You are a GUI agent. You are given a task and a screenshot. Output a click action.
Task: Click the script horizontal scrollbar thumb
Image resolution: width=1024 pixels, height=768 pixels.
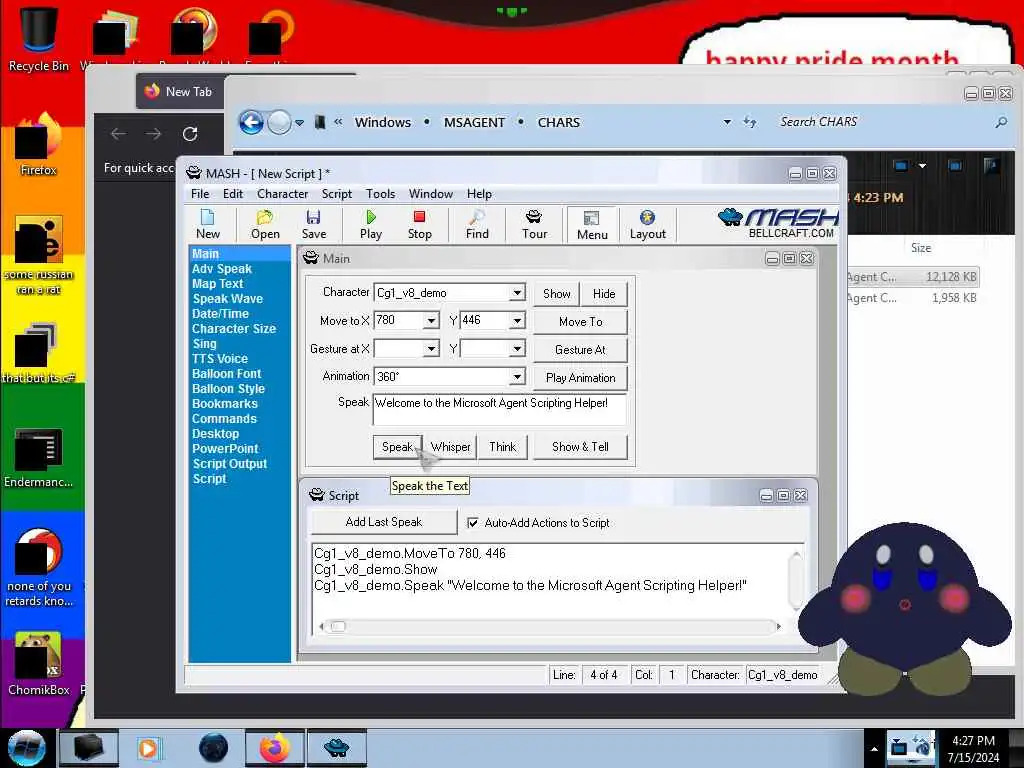[338, 626]
